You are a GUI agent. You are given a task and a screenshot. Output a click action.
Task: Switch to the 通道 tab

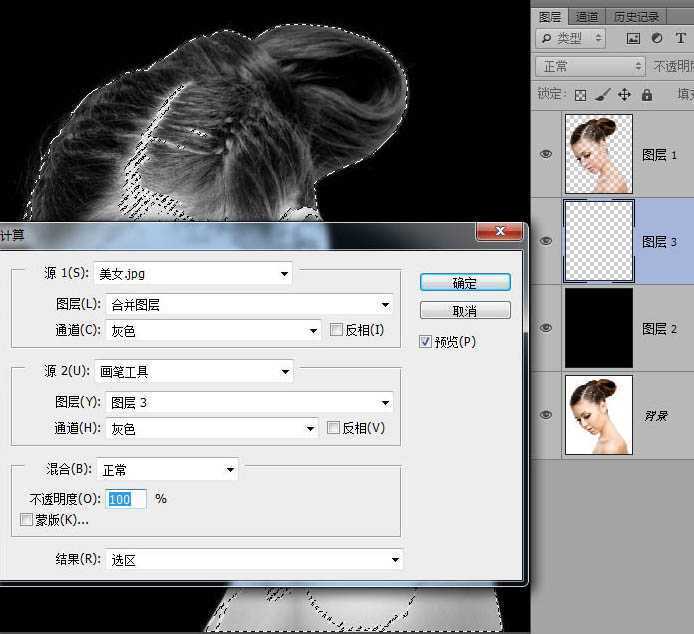tap(587, 17)
